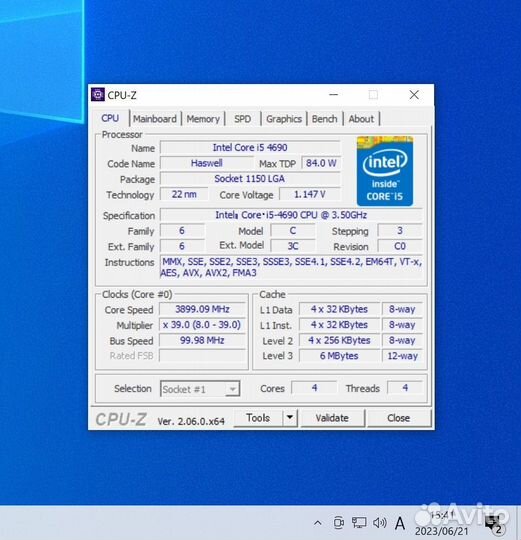The image size is (521, 540).
Task: Click the Level 3 value 6 MBytes
Action: click(x=339, y=356)
